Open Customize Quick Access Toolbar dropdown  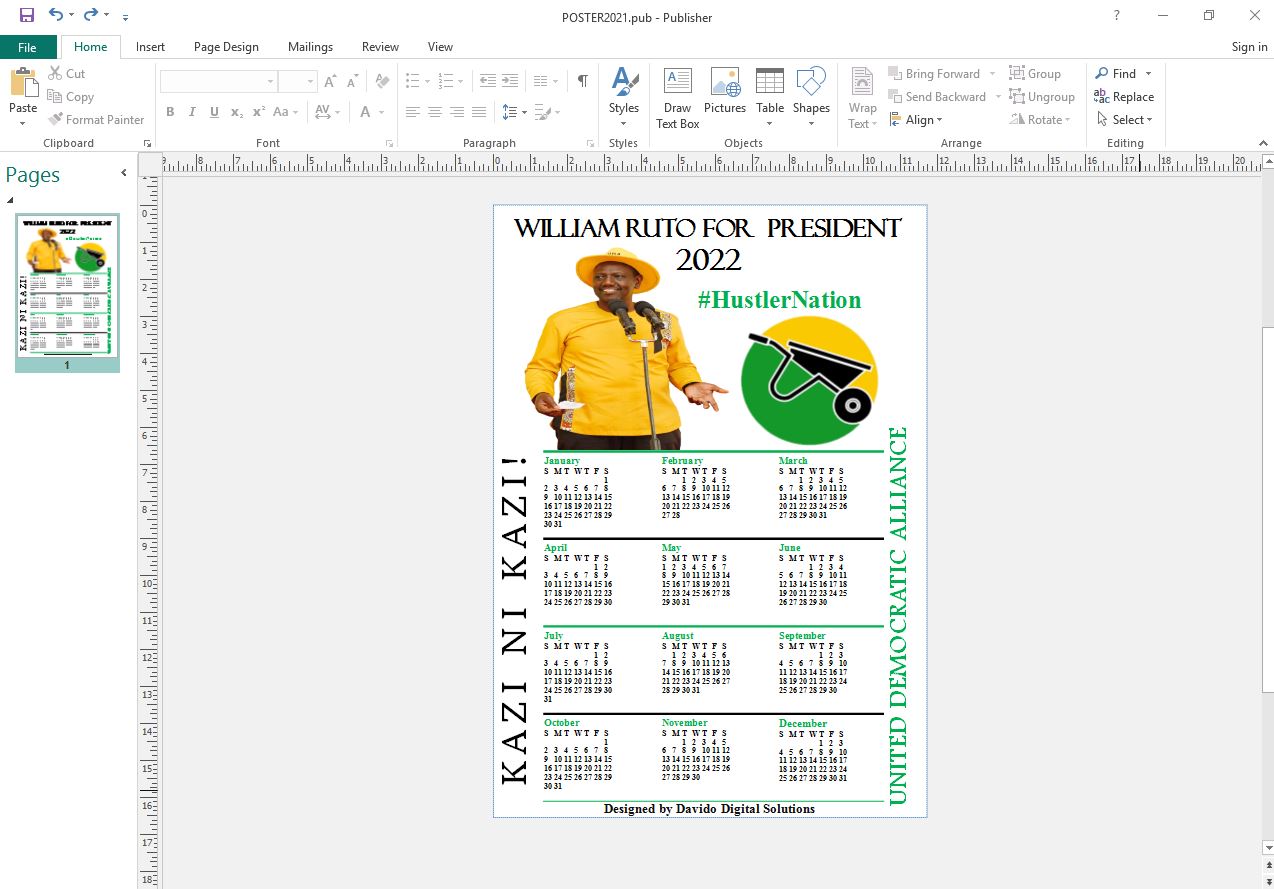coord(125,17)
